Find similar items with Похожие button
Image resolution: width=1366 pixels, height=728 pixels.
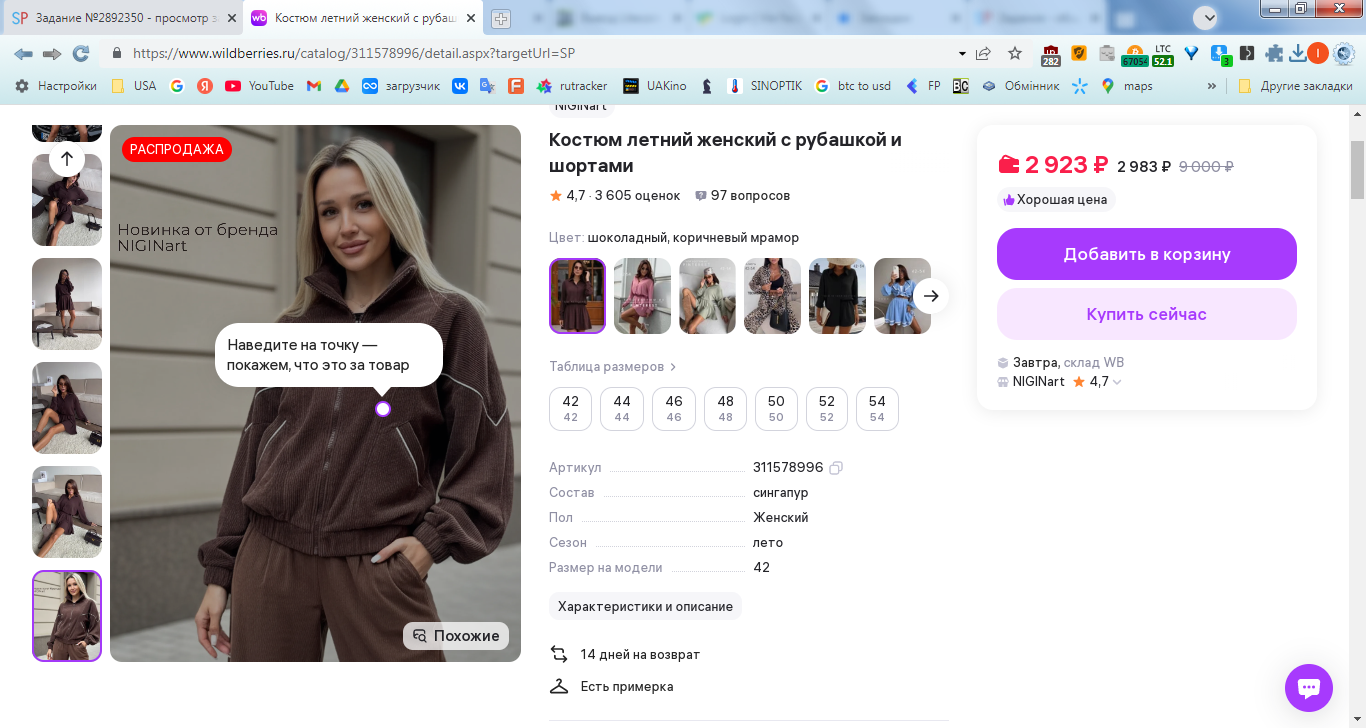456,636
